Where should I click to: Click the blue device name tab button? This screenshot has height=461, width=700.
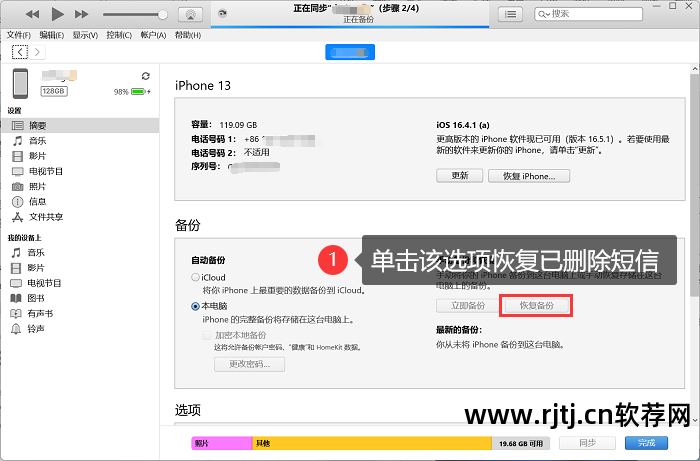[x=350, y=52]
